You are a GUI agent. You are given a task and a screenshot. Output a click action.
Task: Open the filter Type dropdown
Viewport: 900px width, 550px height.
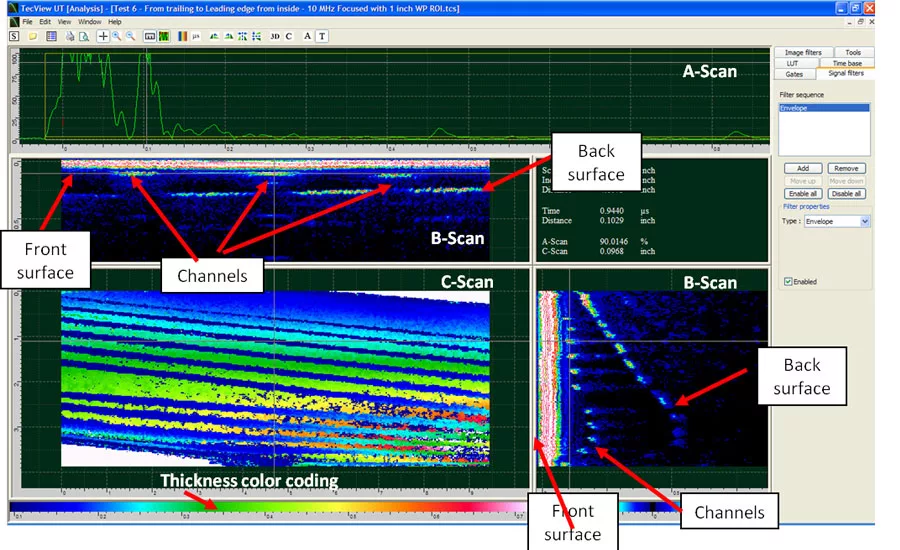click(837, 222)
